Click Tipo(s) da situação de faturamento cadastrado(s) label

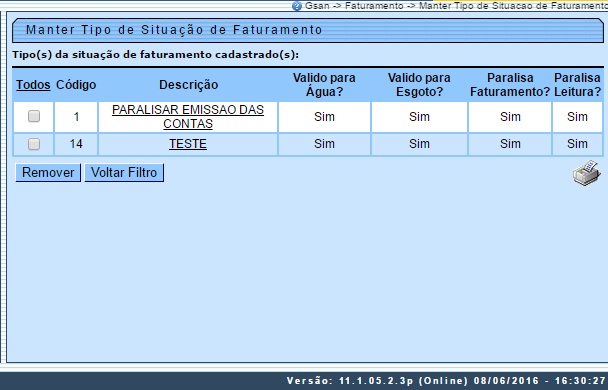pos(155,55)
